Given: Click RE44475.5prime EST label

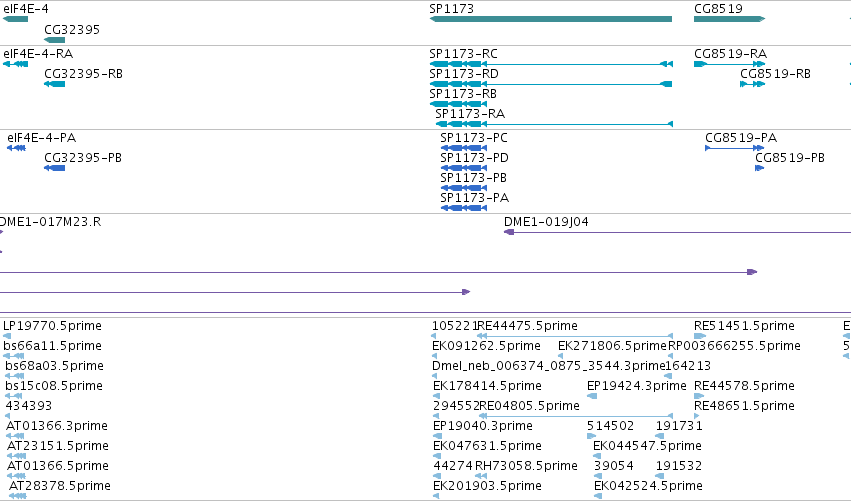Looking at the screenshot, I should pyautogui.click(x=527, y=326).
